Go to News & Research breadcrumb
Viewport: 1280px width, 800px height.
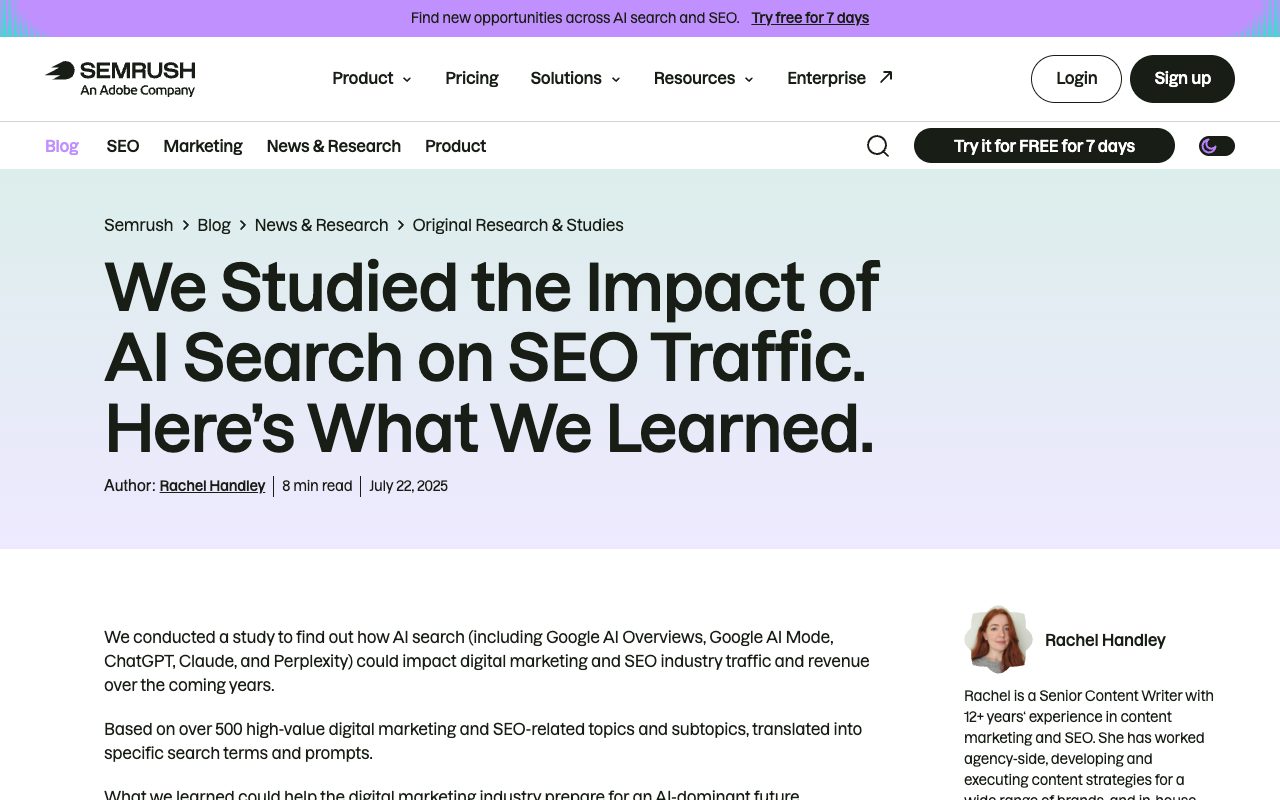click(321, 225)
